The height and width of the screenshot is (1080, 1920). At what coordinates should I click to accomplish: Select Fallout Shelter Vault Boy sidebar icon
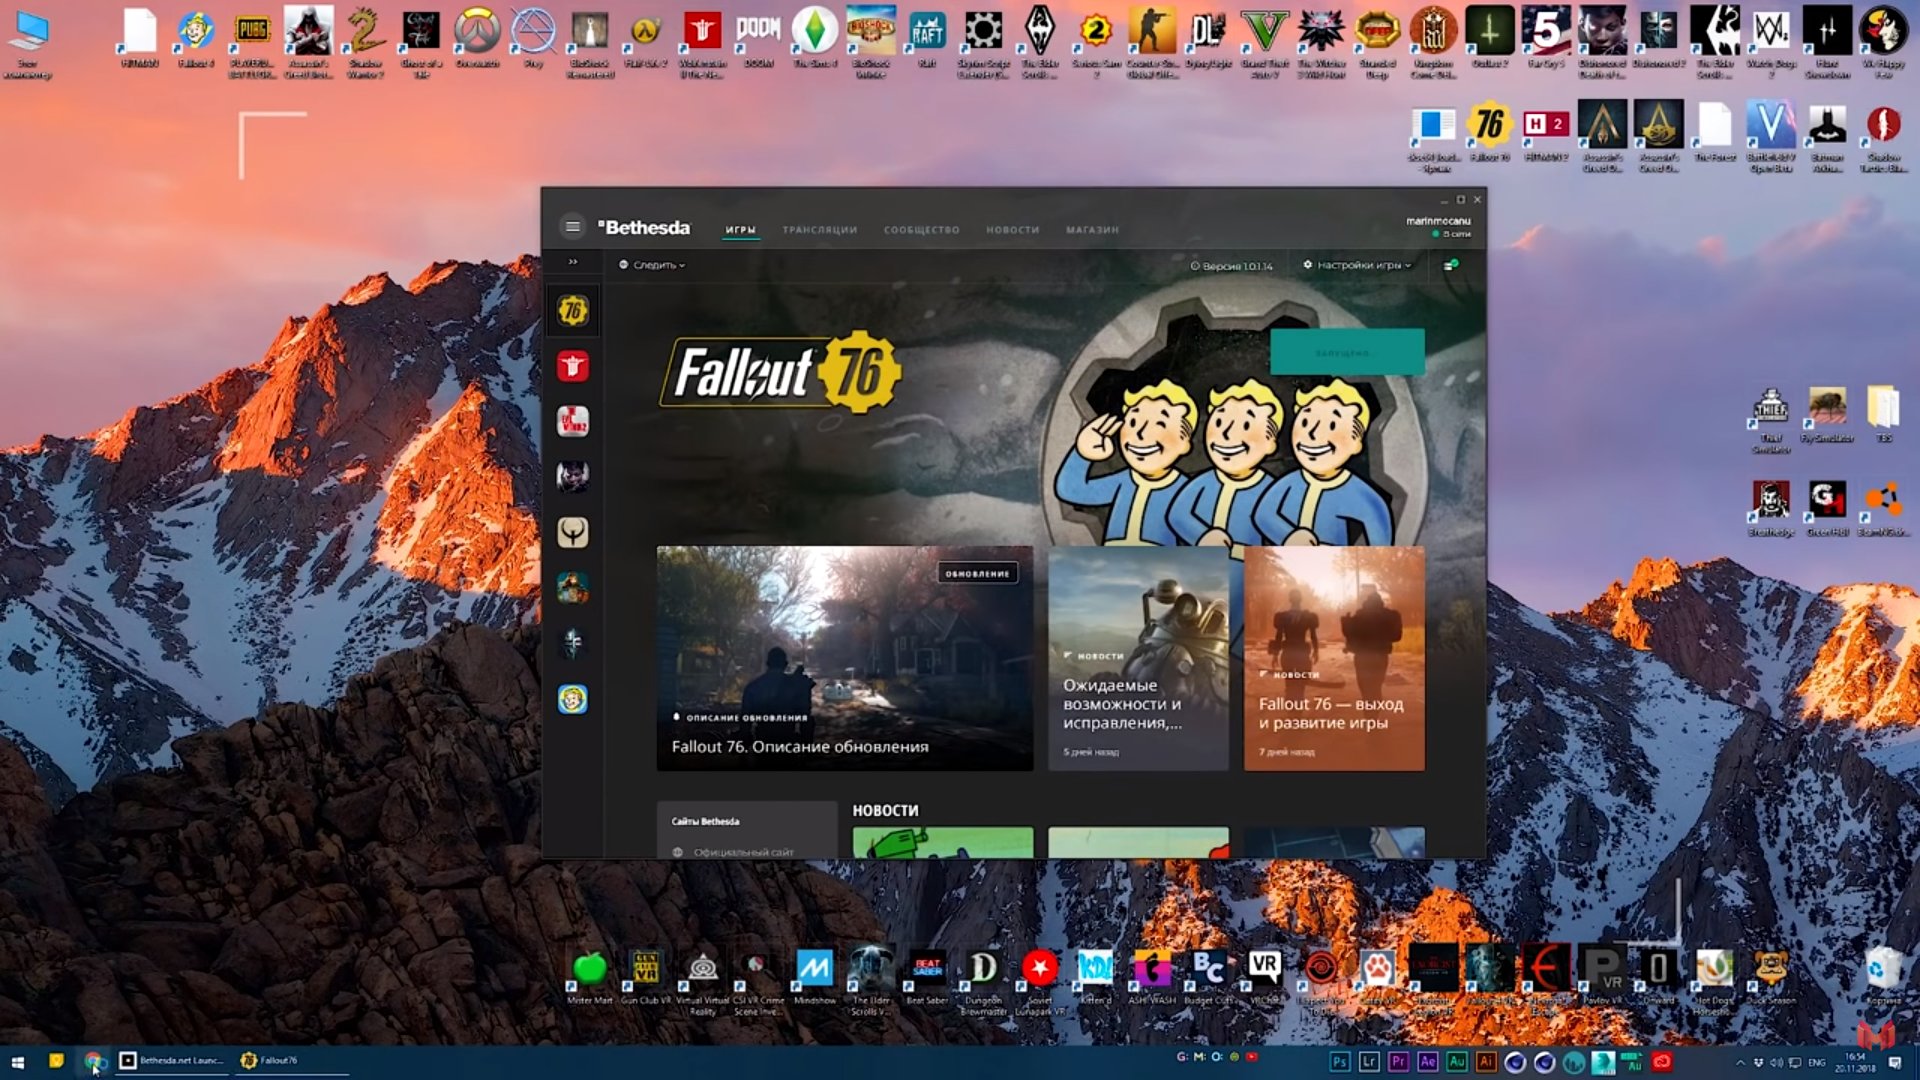point(572,699)
